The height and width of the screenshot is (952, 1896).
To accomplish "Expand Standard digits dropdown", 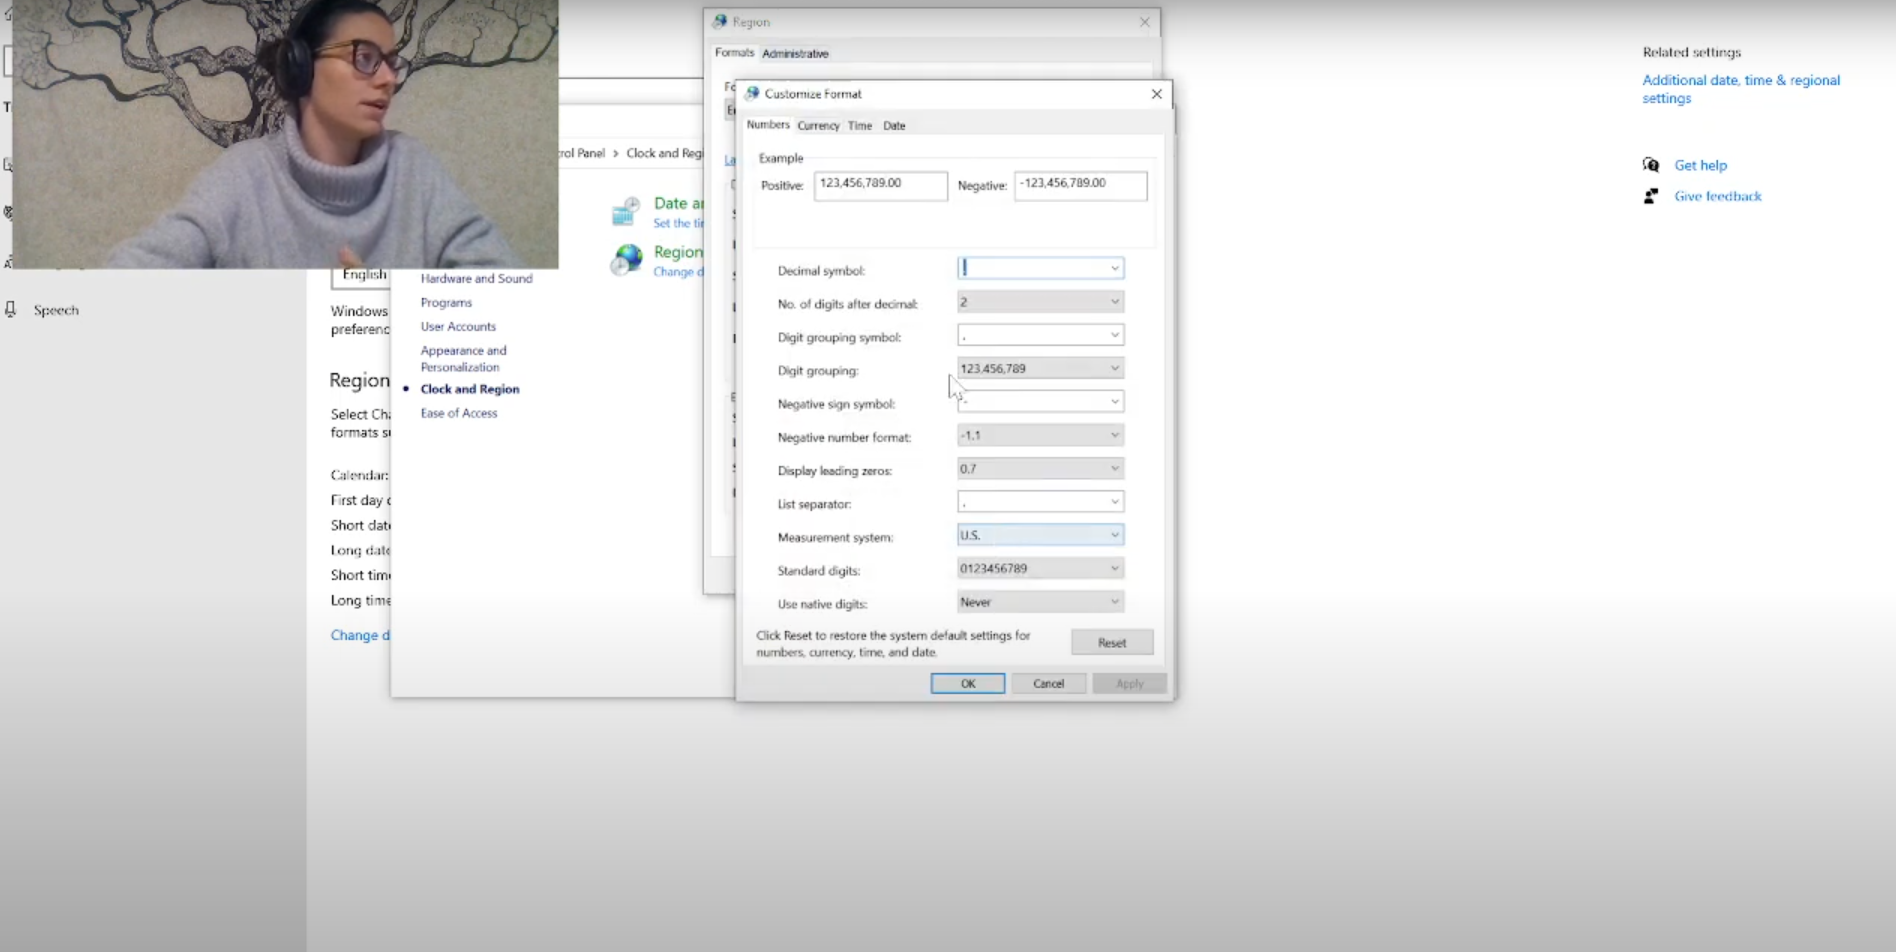I will tap(1040, 568).
